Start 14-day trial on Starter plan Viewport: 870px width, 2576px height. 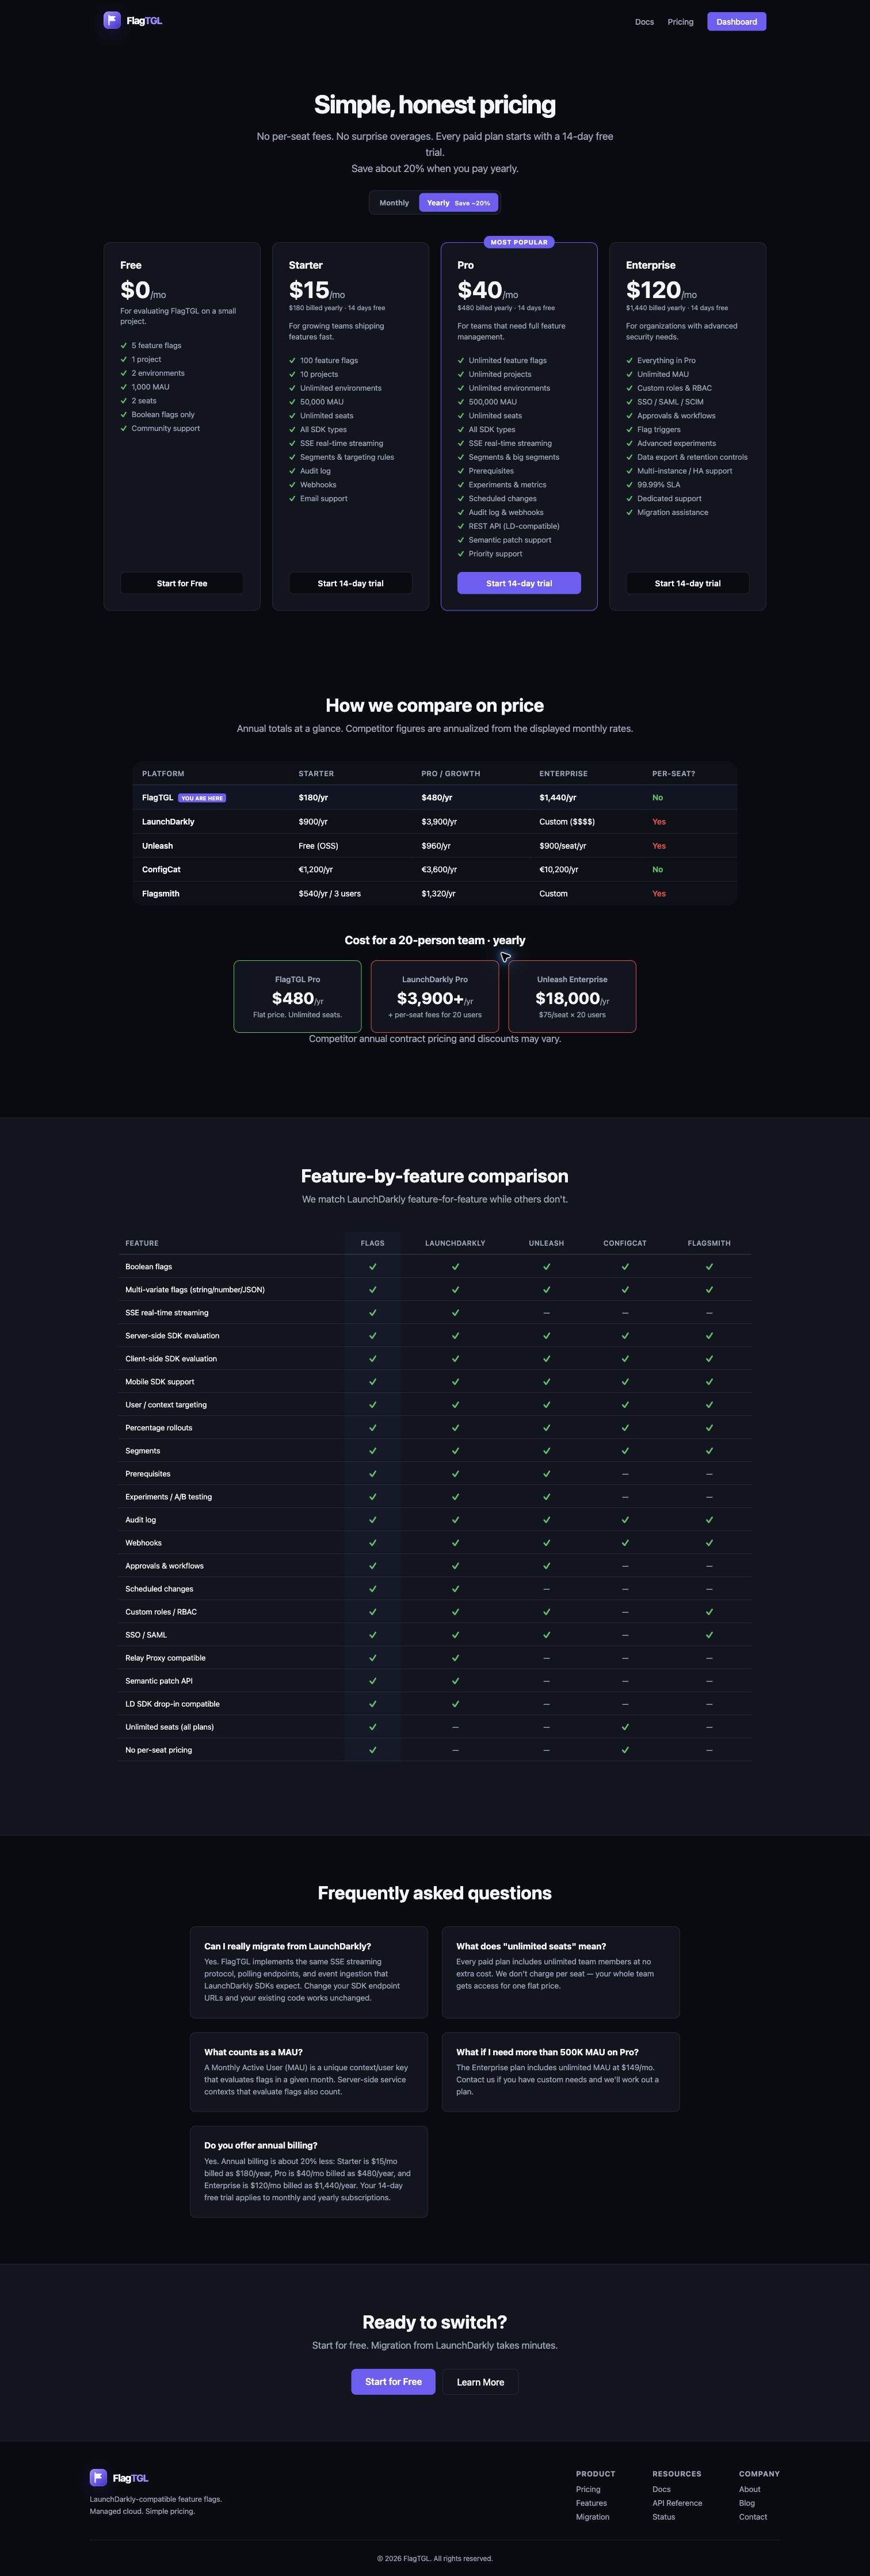click(350, 583)
